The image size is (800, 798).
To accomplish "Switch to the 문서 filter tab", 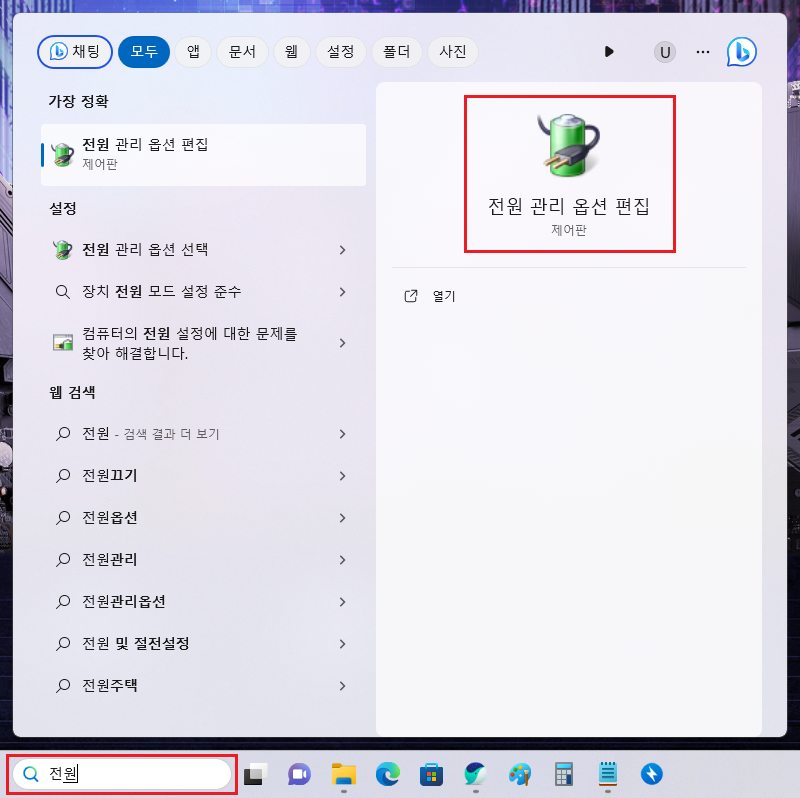I will pos(242,52).
